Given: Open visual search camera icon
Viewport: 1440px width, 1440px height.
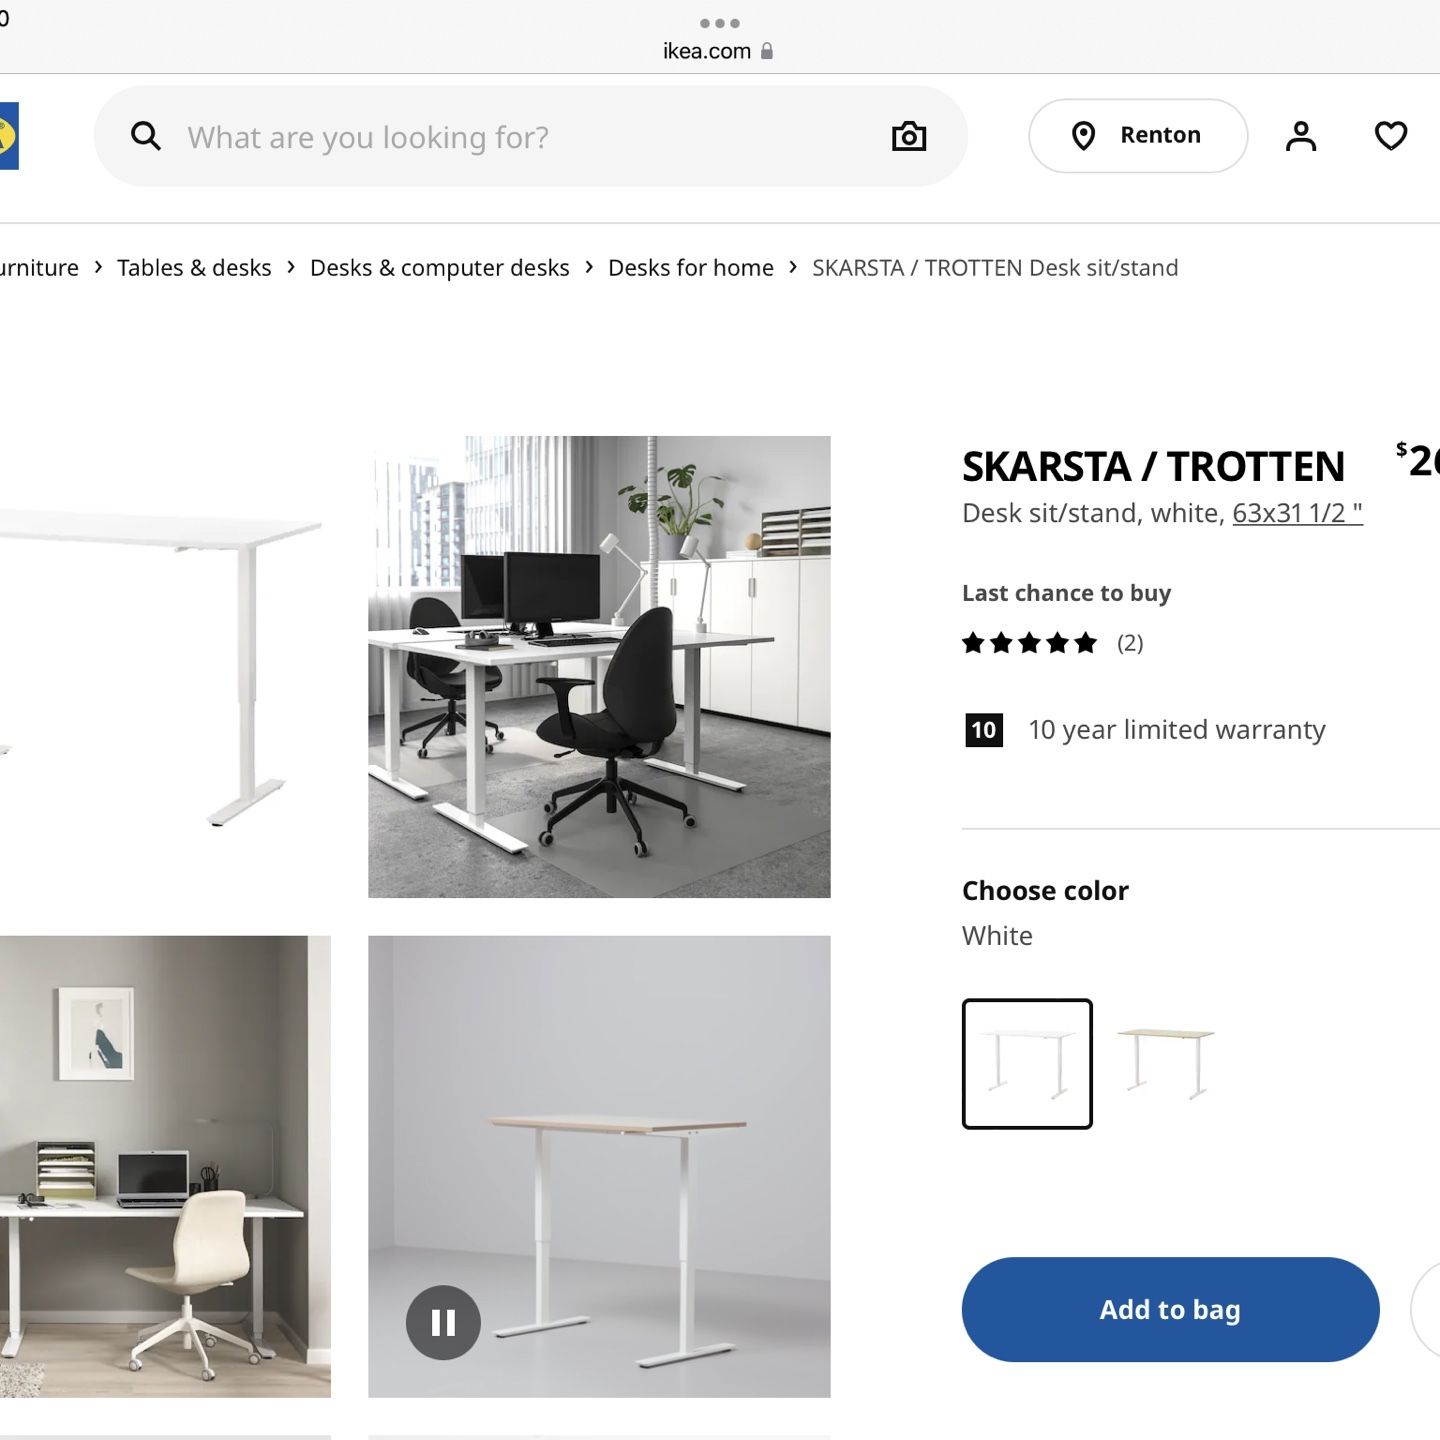Looking at the screenshot, I should point(908,136).
